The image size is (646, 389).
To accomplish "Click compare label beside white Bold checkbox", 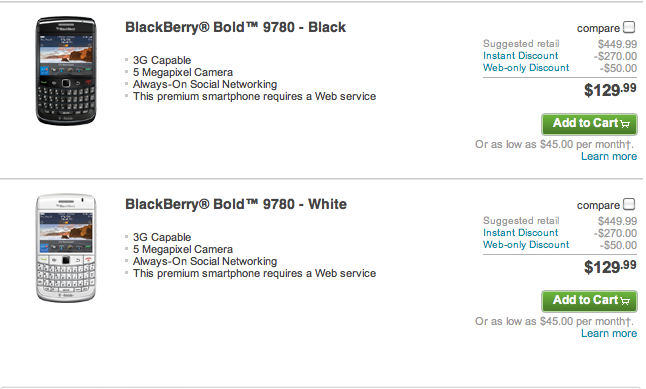I will coord(598,205).
